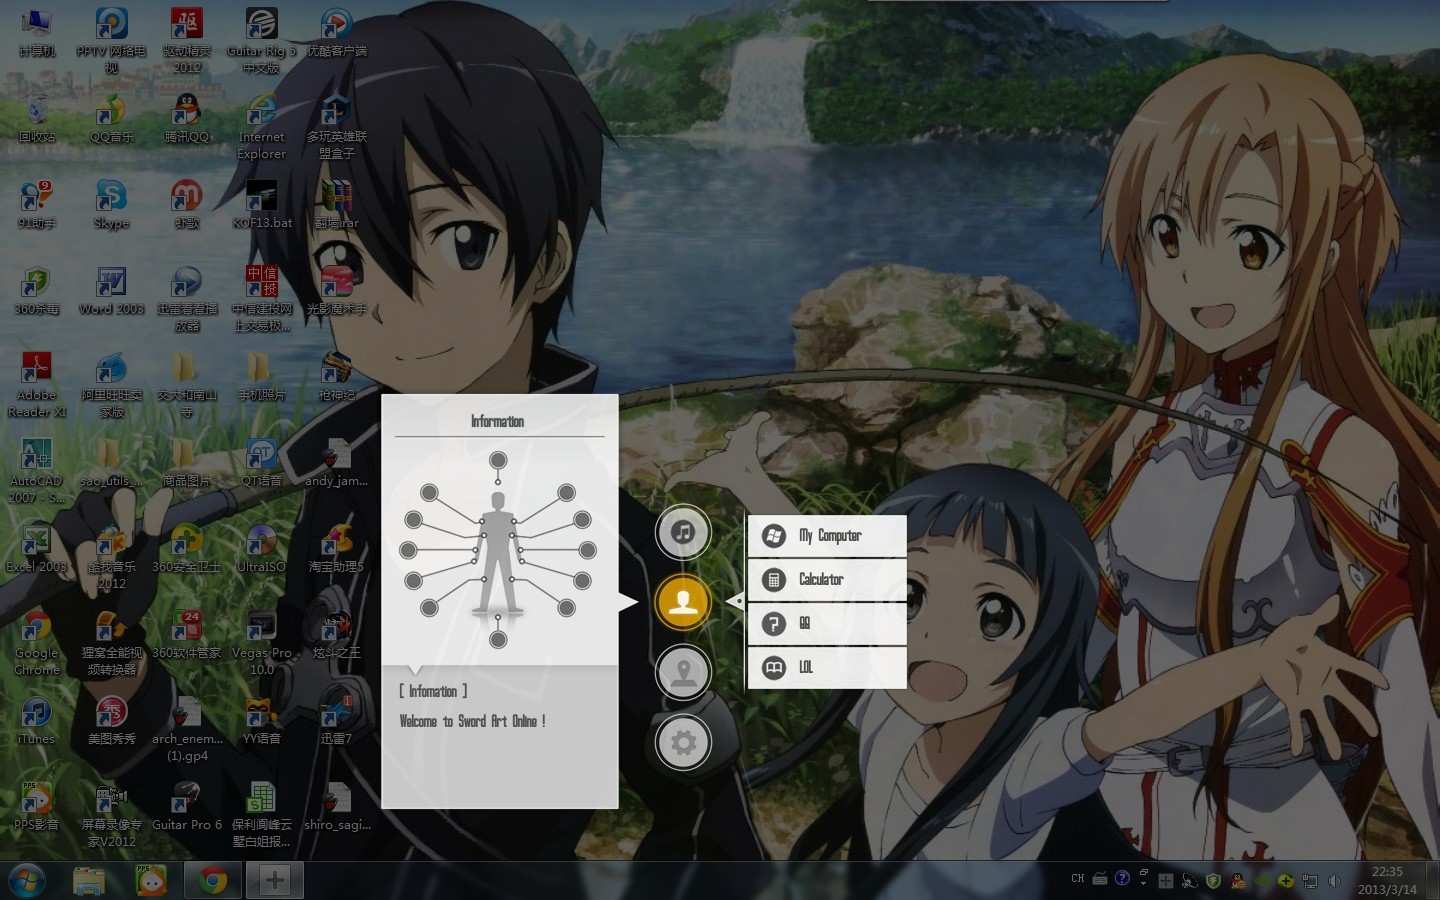This screenshot has height=900, width=1440.
Task: Open the gear settings button in SAO menu
Action: [683, 742]
